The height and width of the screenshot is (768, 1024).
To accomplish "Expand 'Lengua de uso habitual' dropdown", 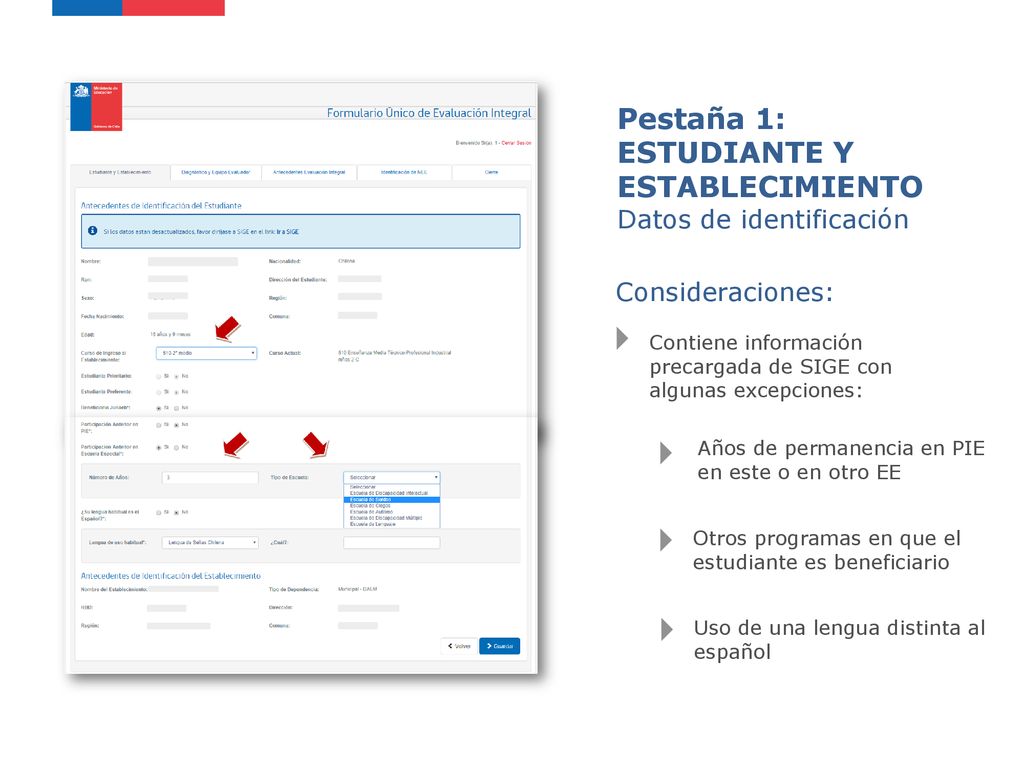I will (x=210, y=543).
